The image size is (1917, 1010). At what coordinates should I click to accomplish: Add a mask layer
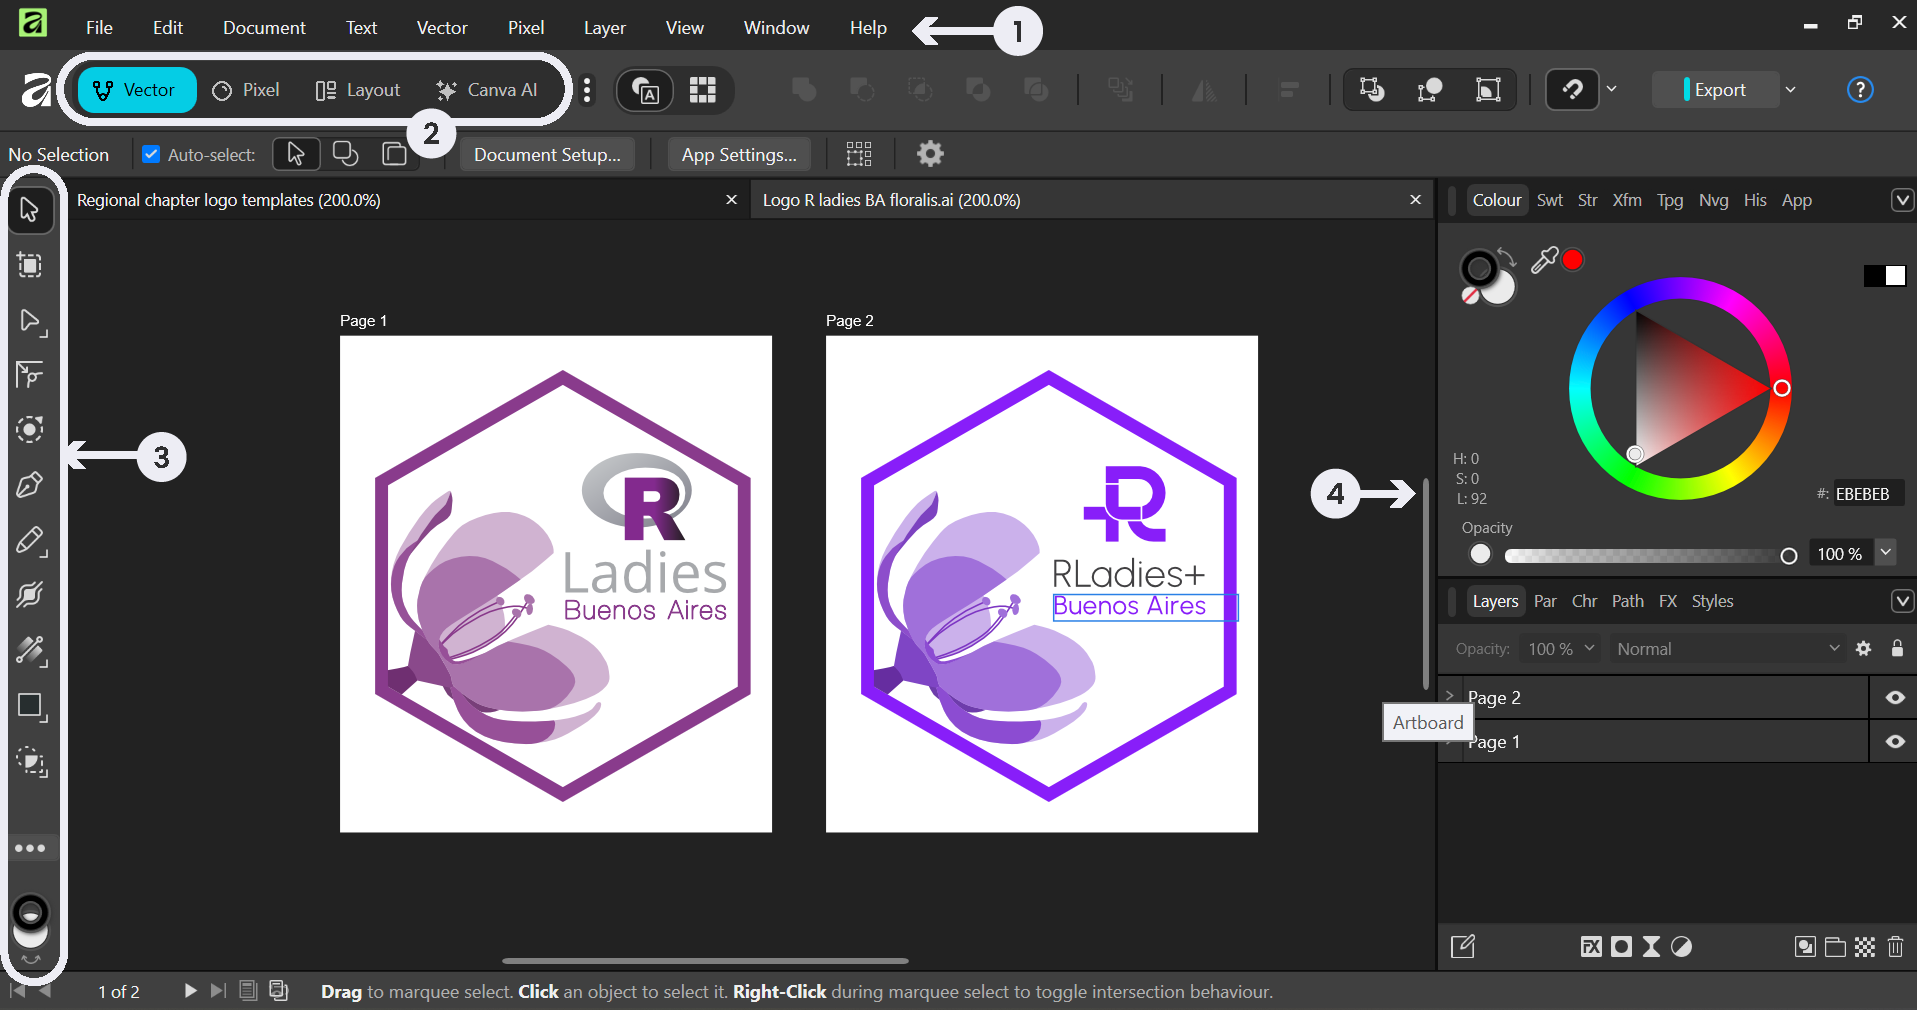pos(1621,947)
